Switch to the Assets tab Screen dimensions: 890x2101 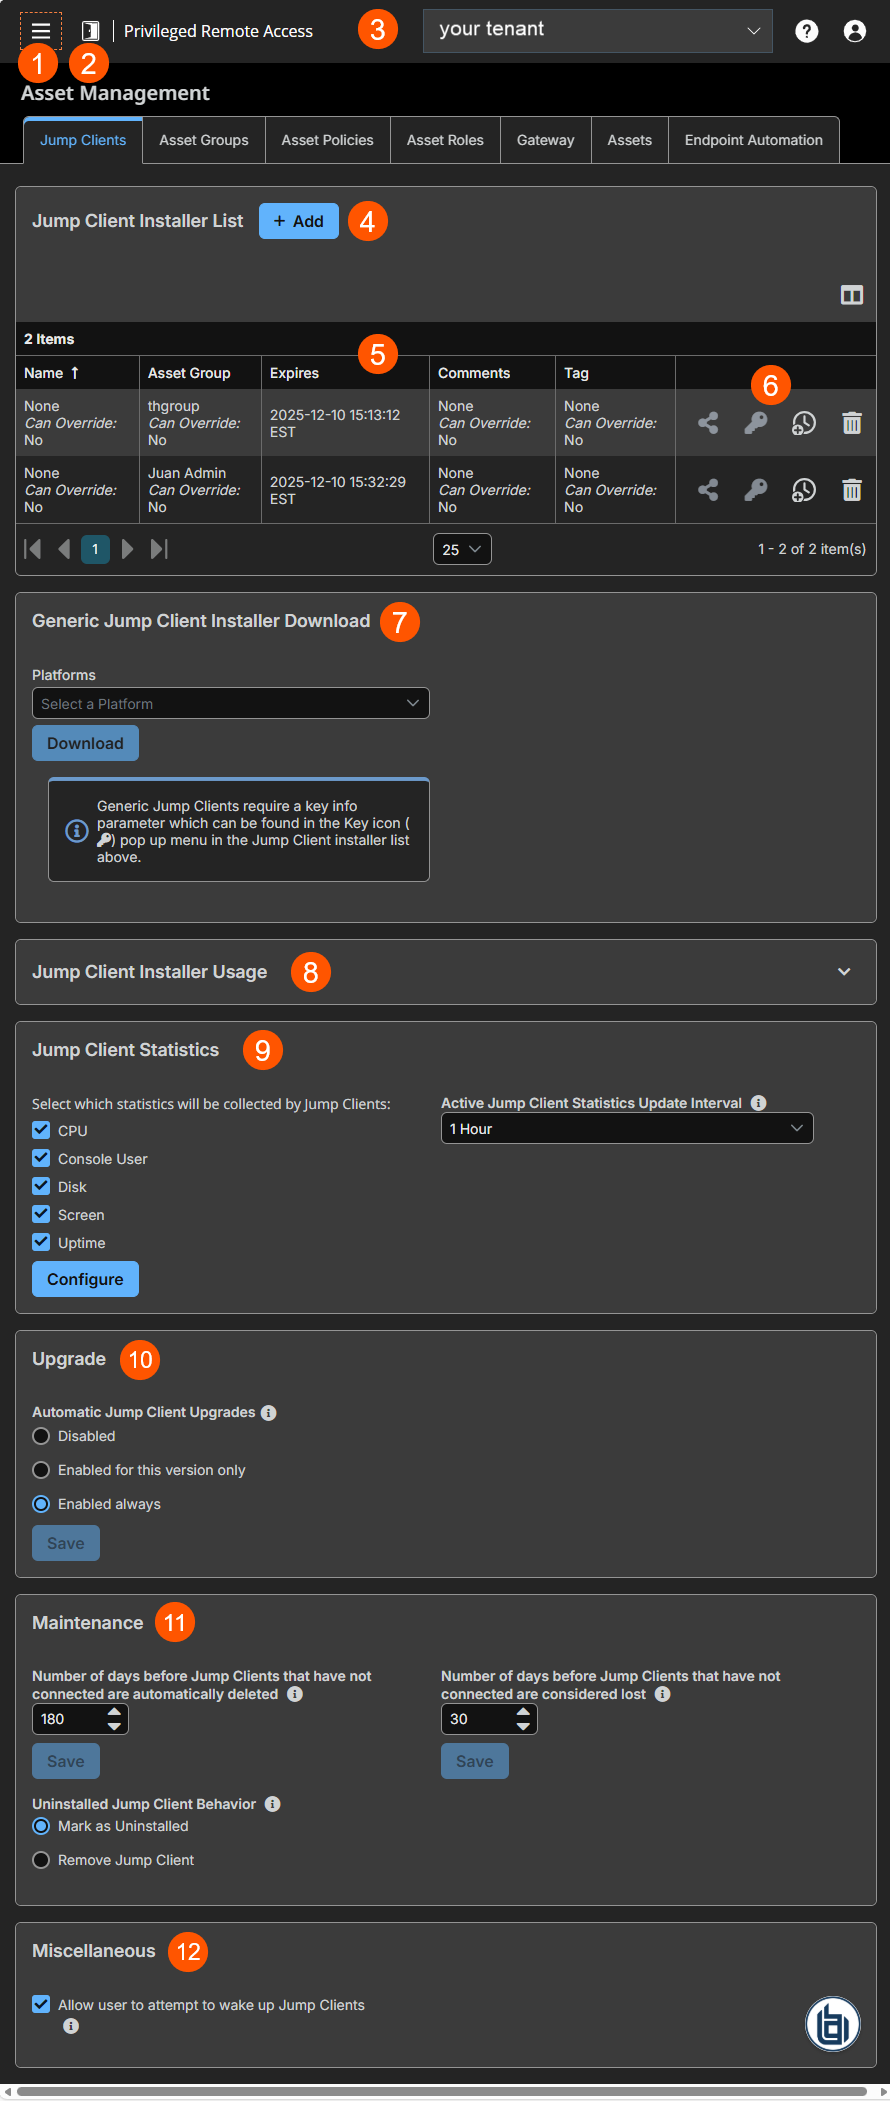(x=630, y=140)
